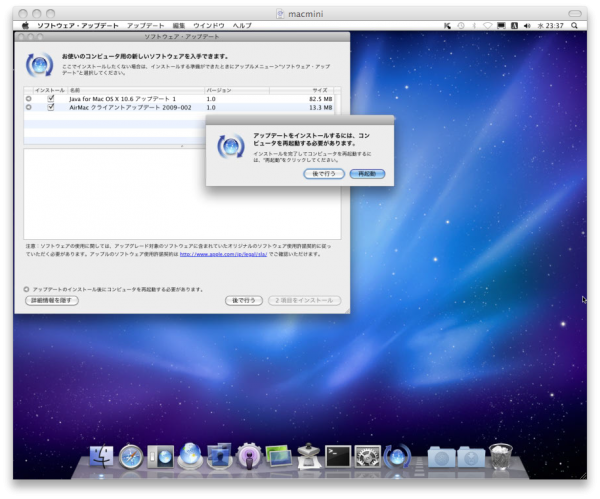
Task: Sort by the サイズ column header
Action: (x=302, y=90)
